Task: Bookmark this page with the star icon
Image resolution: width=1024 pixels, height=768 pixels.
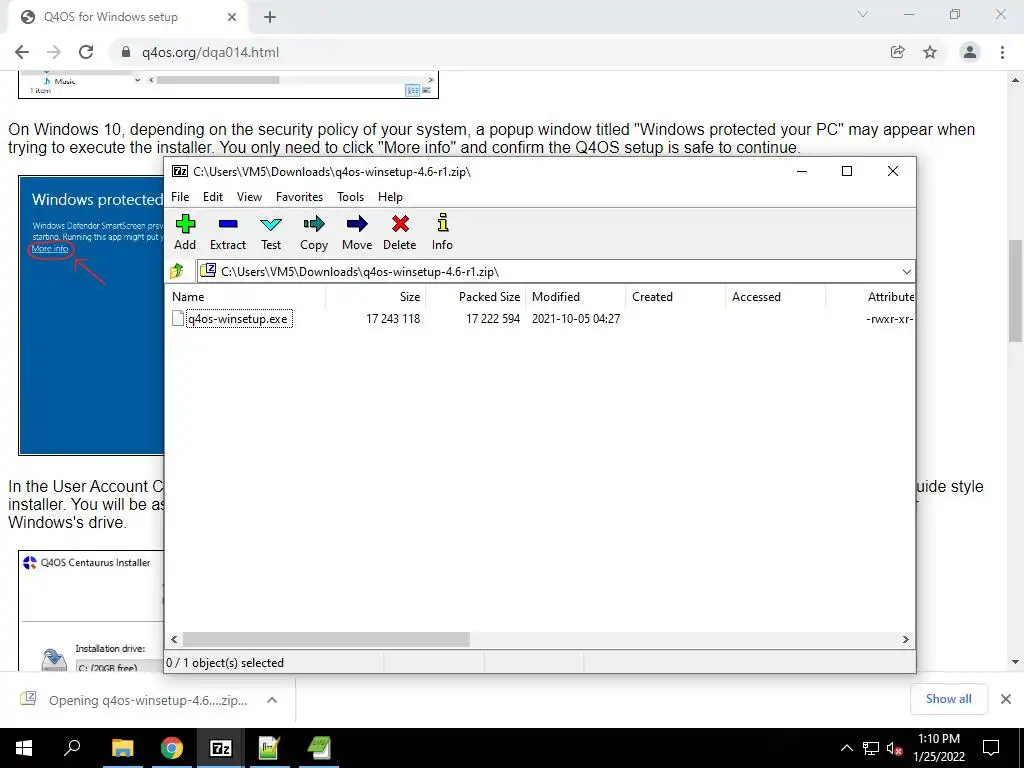Action: coord(930,52)
